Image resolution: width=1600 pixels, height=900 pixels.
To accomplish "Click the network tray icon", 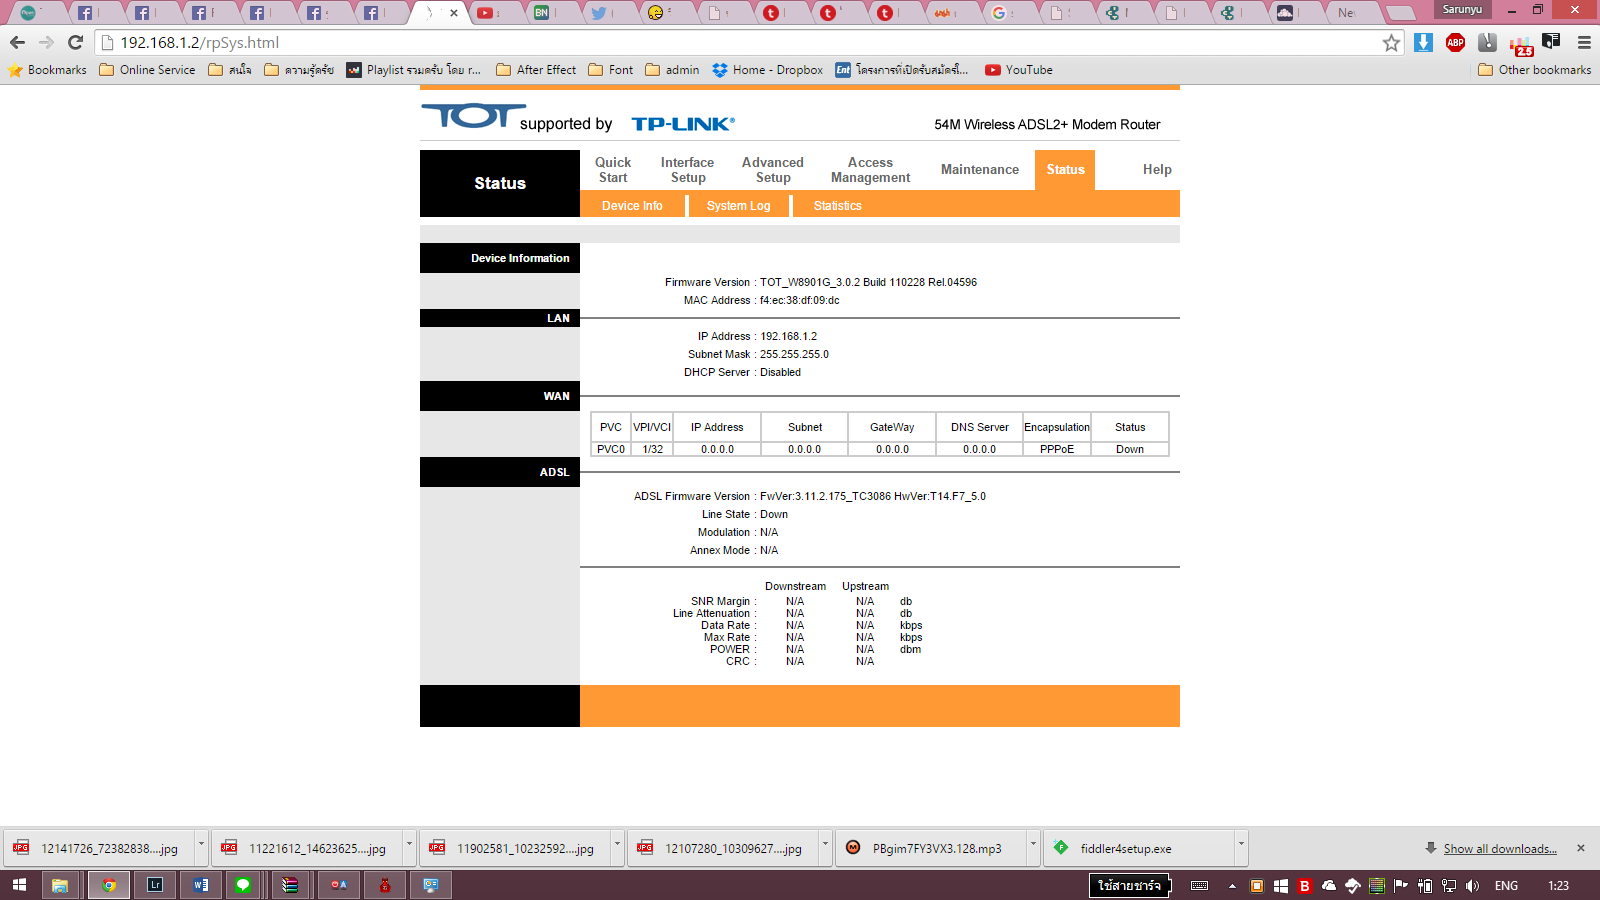I will pos(1448,886).
